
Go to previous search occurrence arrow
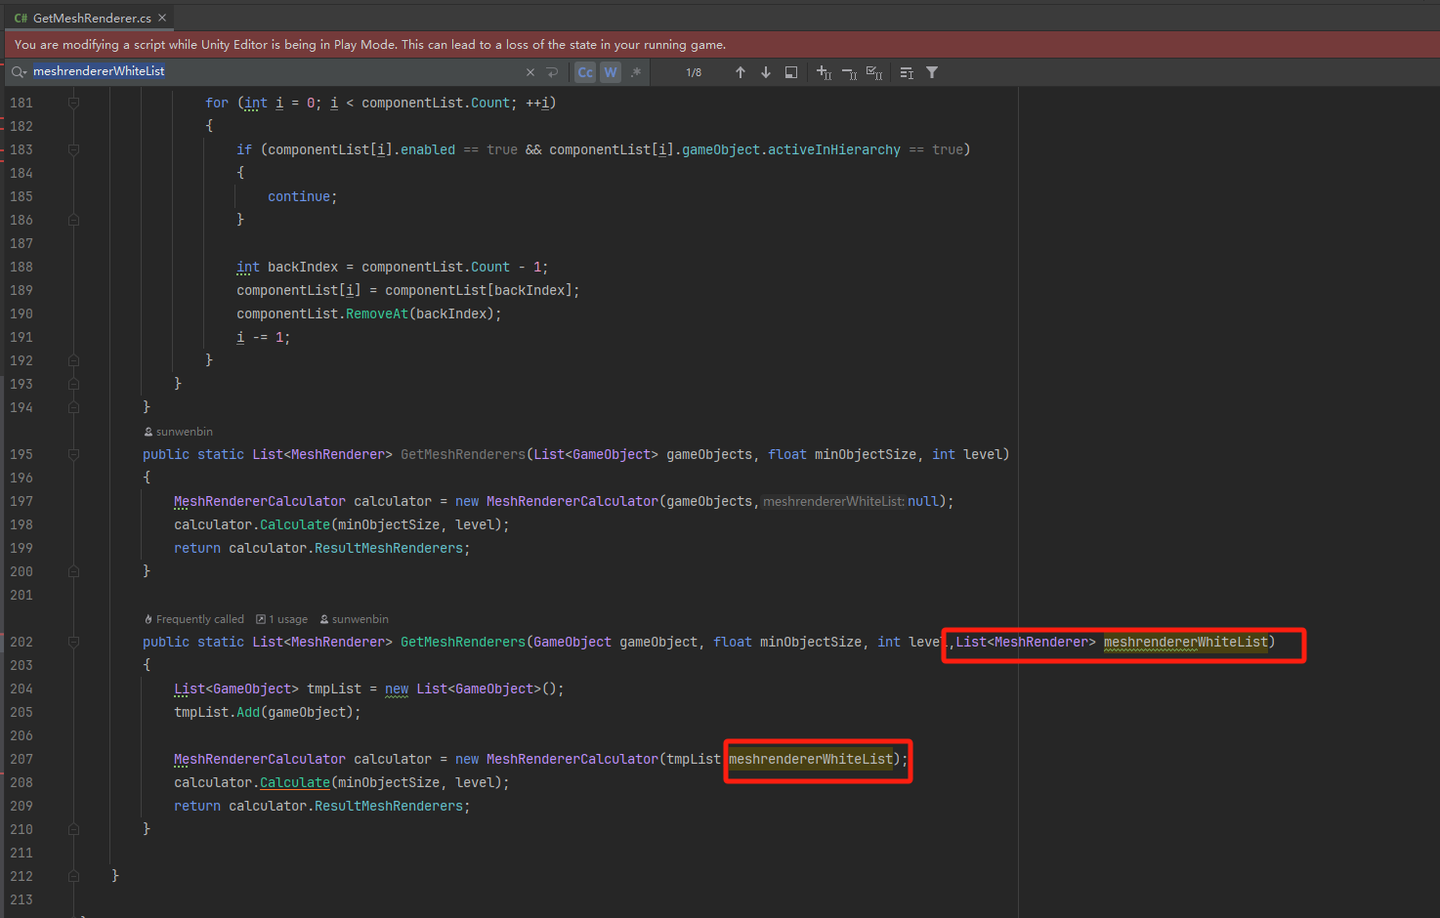740,72
